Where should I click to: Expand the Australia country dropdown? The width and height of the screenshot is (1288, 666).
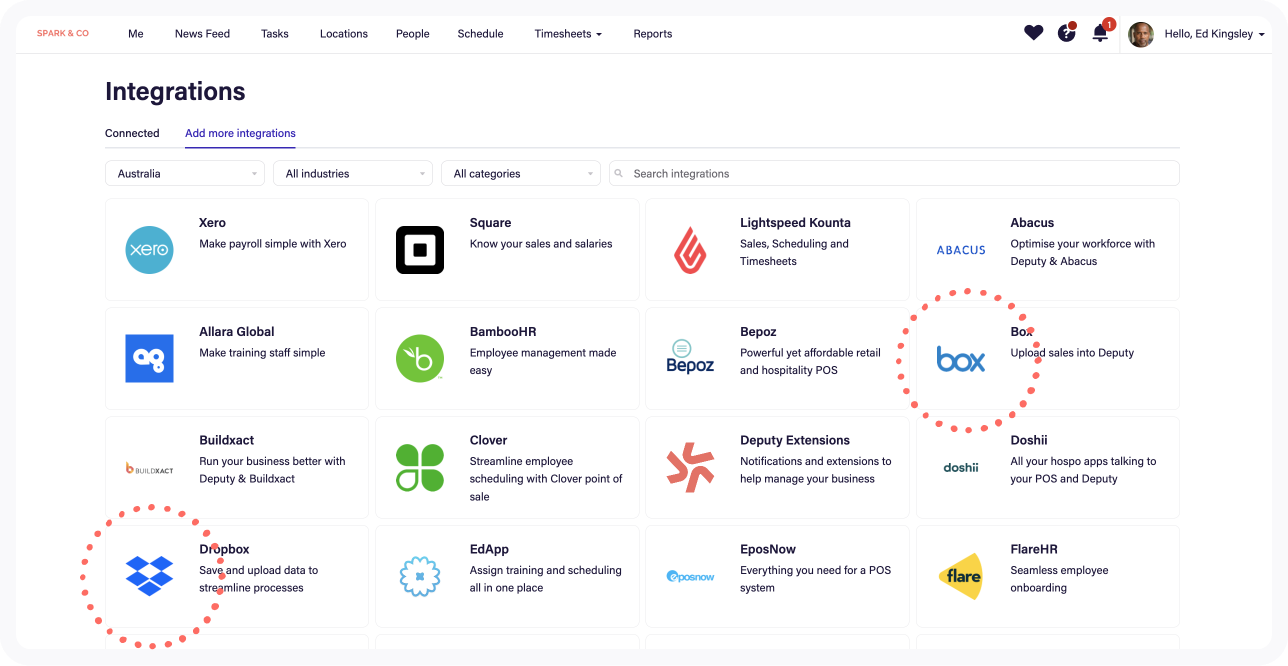pyautogui.click(x=185, y=173)
